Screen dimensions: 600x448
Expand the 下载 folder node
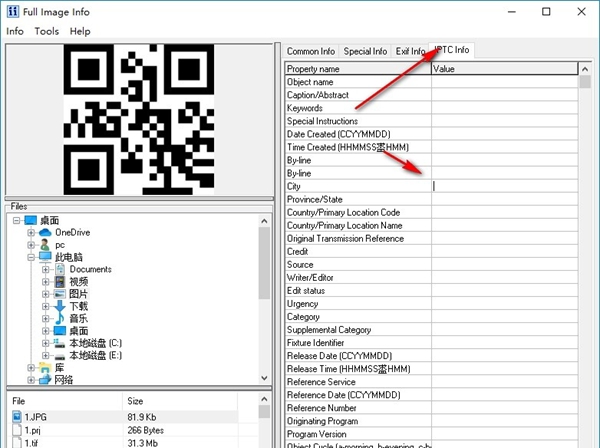46,306
